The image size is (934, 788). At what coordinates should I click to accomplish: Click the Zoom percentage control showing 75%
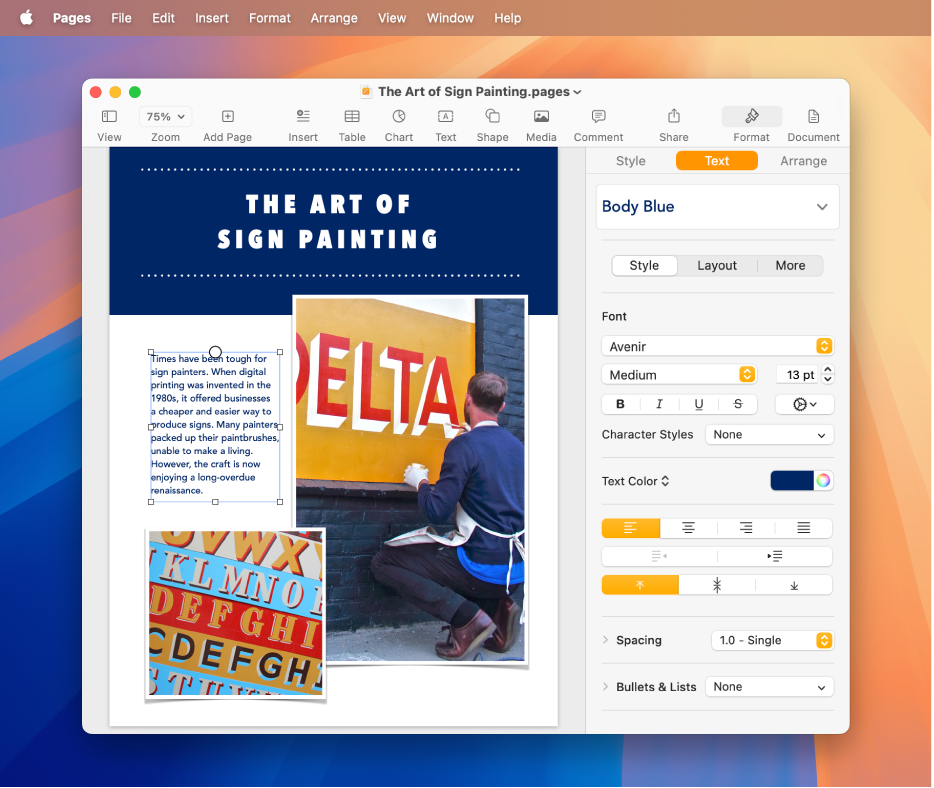tap(164, 116)
